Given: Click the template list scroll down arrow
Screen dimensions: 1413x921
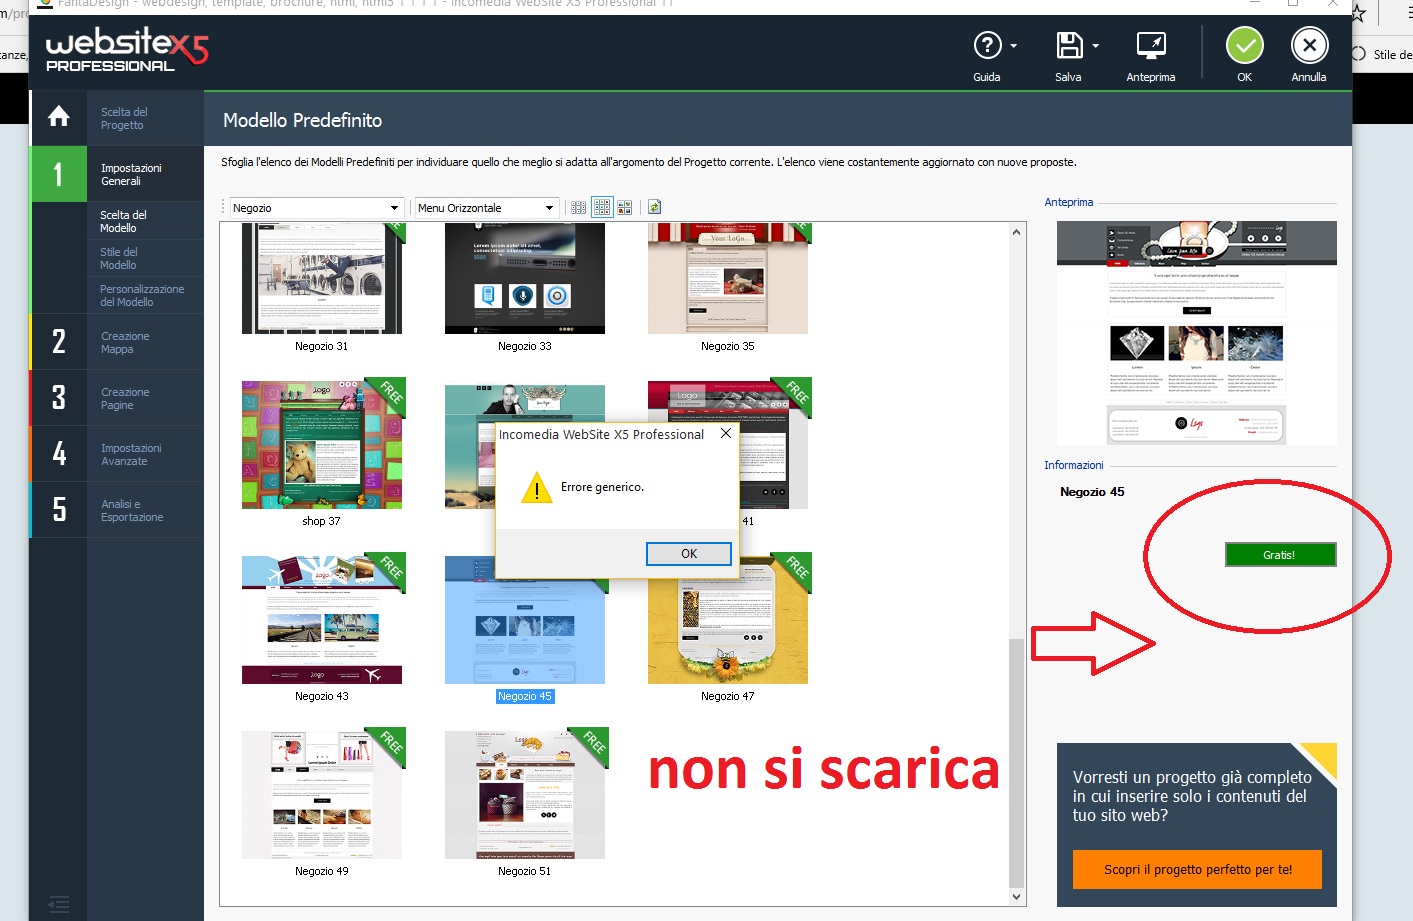Looking at the screenshot, I should click(1017, 897).
